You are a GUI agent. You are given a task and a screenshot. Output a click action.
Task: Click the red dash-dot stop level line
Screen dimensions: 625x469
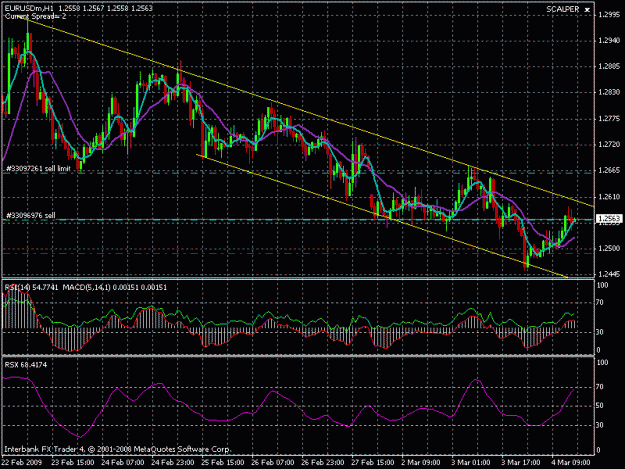[298, 253]
